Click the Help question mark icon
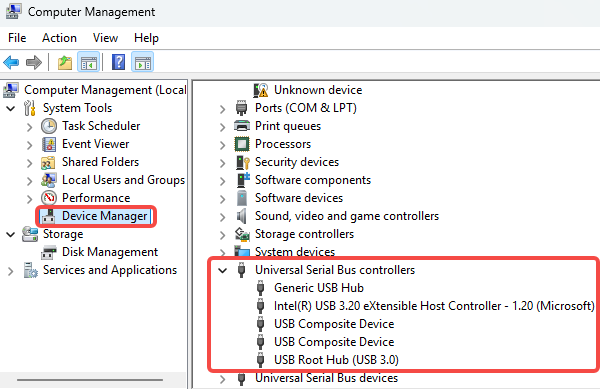The width and height of the screenshot is (600, 389). tap(118, 62)
